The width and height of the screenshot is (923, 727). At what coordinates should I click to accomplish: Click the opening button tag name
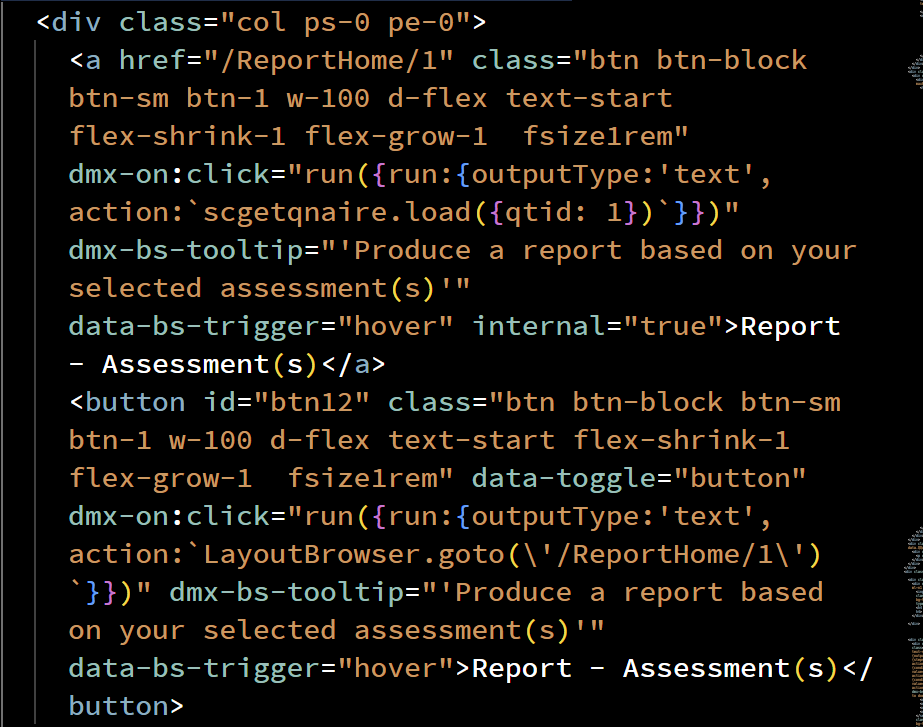tap(136, 402)
